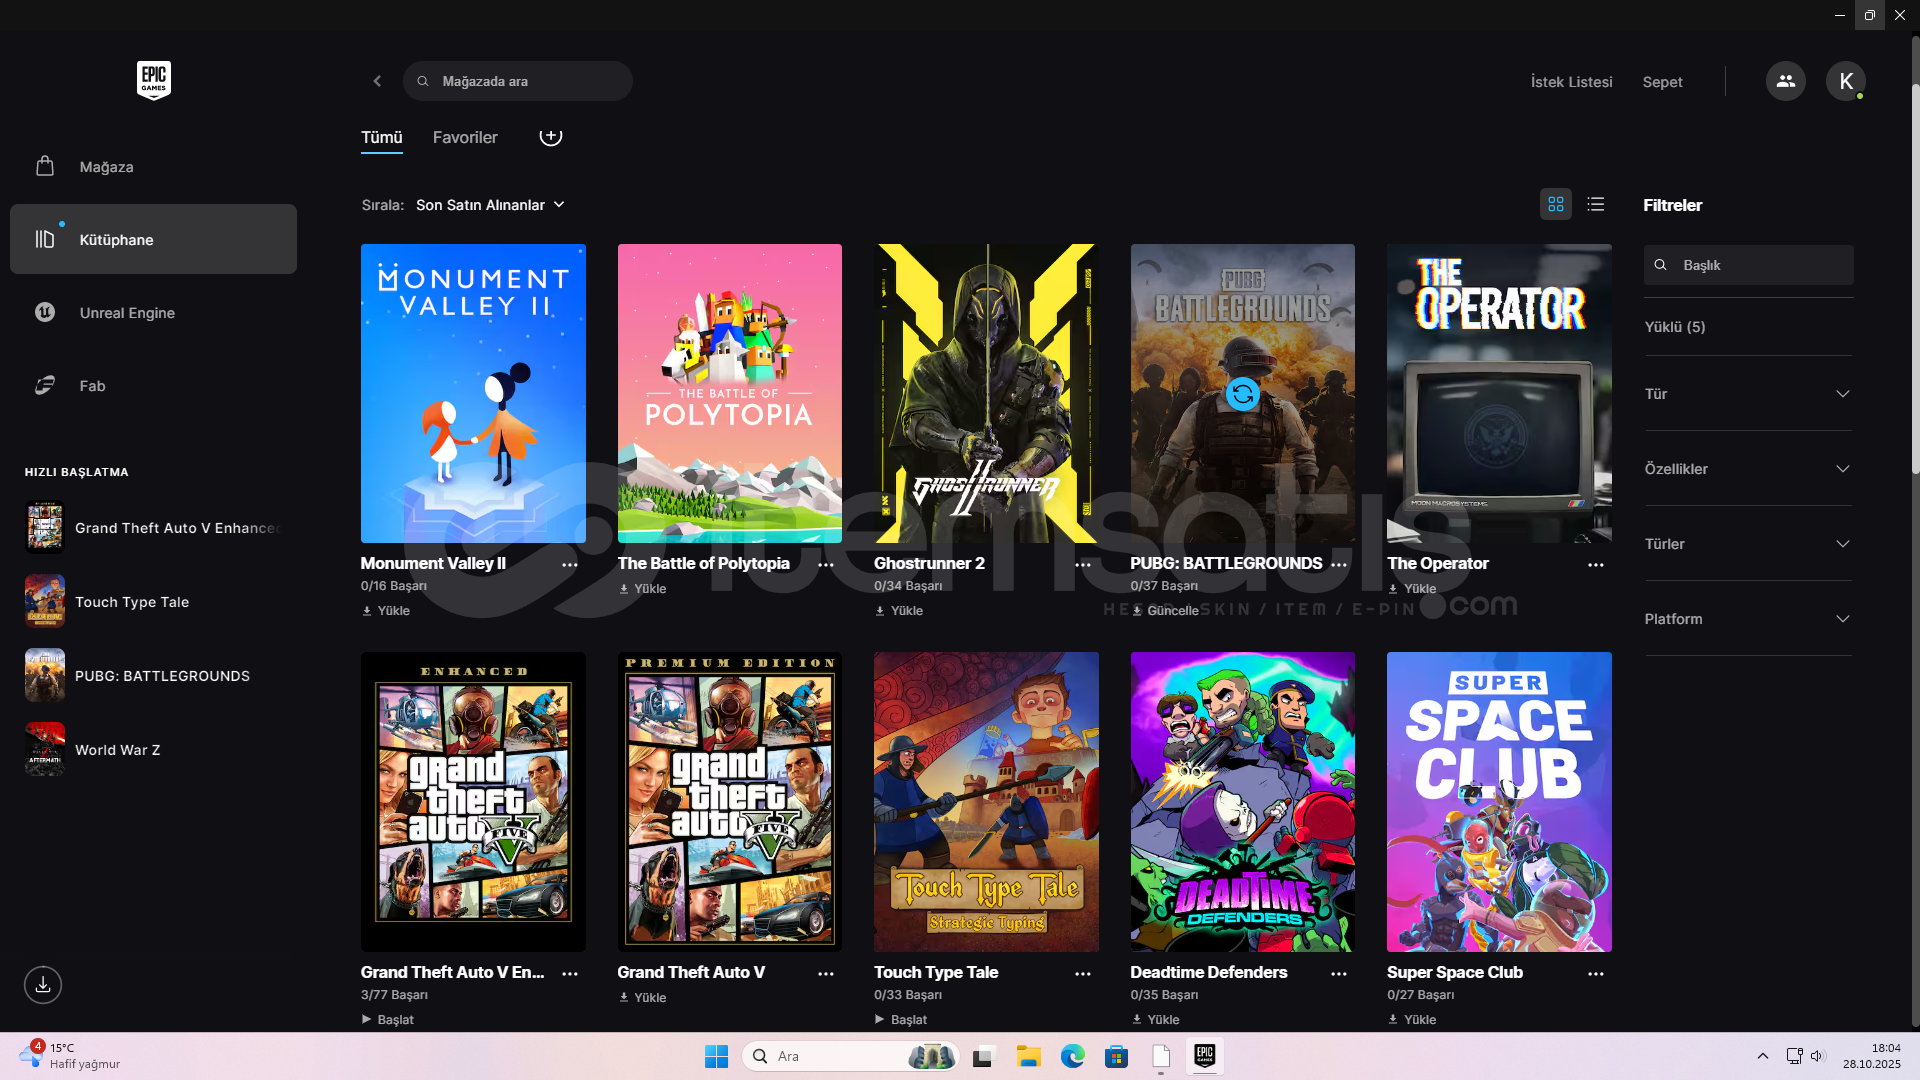Click the PUBG update refresh icon
The width and height of the screenshot is (1920, 1080).
[1242, 394]
